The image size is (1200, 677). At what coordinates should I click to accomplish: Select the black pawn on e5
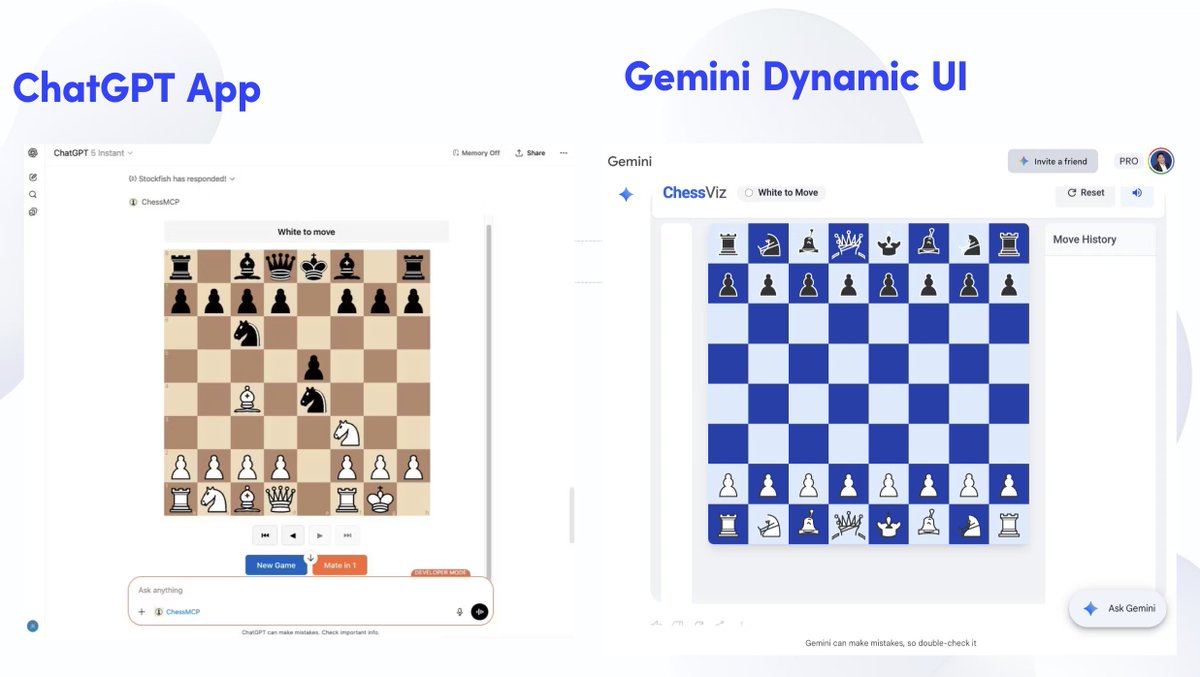pyautogui.click(x=315, y=366)
